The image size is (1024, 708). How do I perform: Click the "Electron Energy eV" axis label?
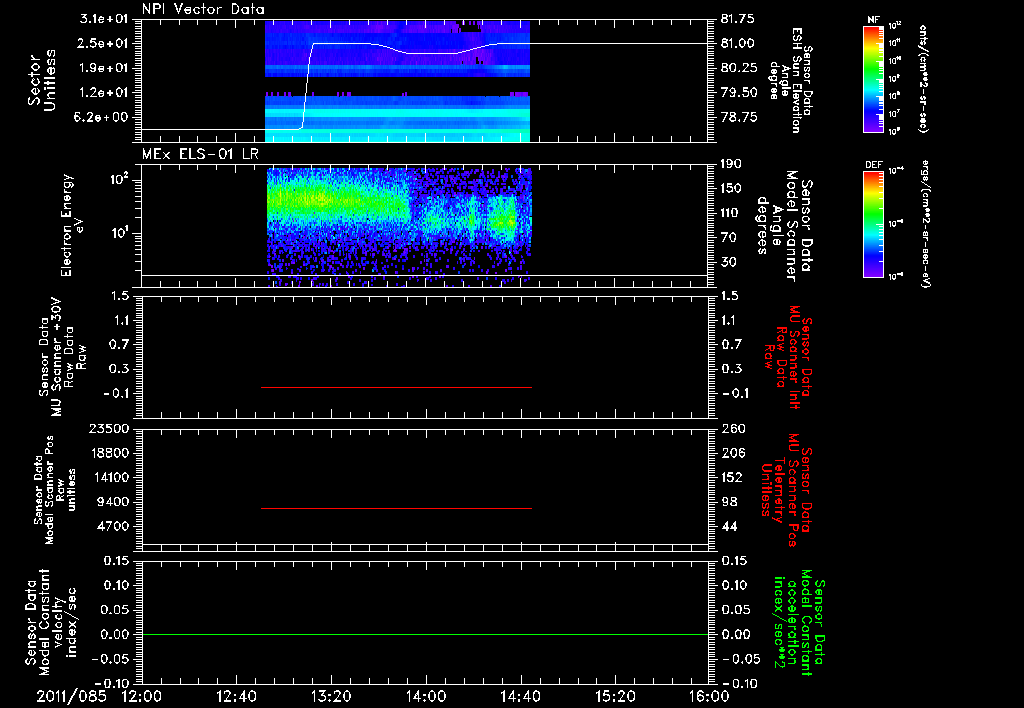[x=72, y=225]
